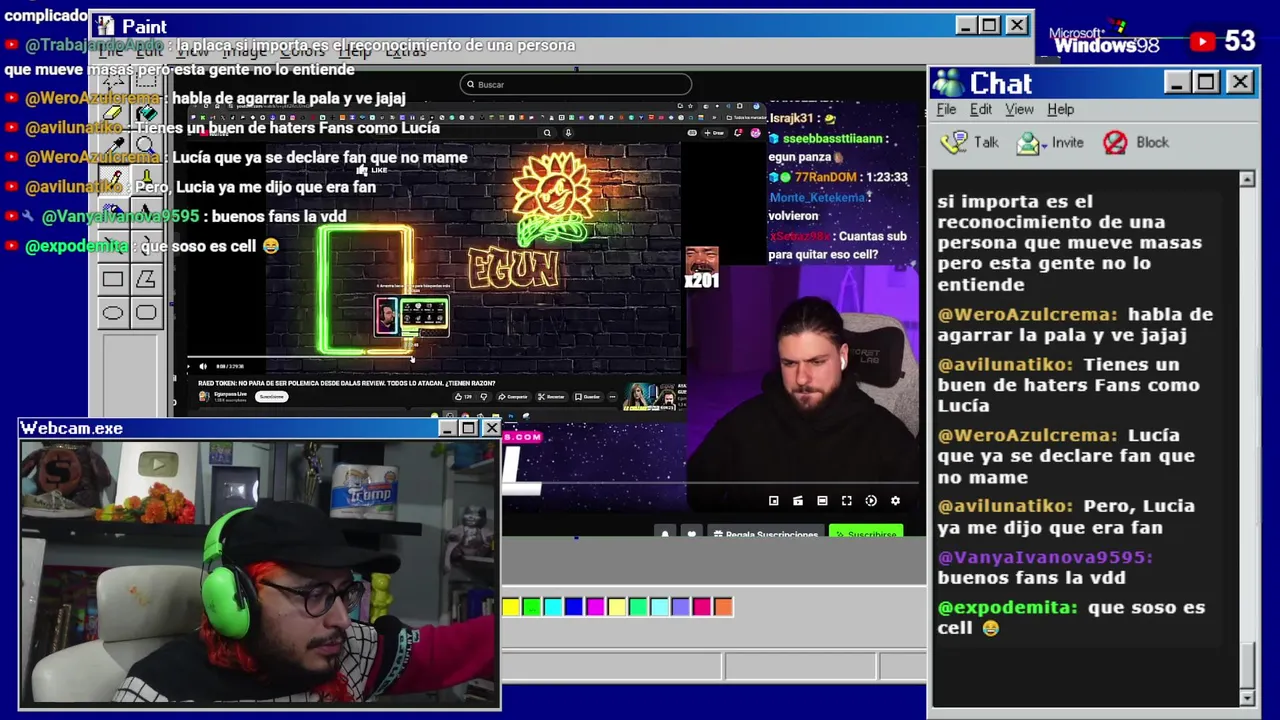Click the white Suscribirme button beside the channel name
The height and width of the screenshot is (720, 1280).
click(272, 397)
